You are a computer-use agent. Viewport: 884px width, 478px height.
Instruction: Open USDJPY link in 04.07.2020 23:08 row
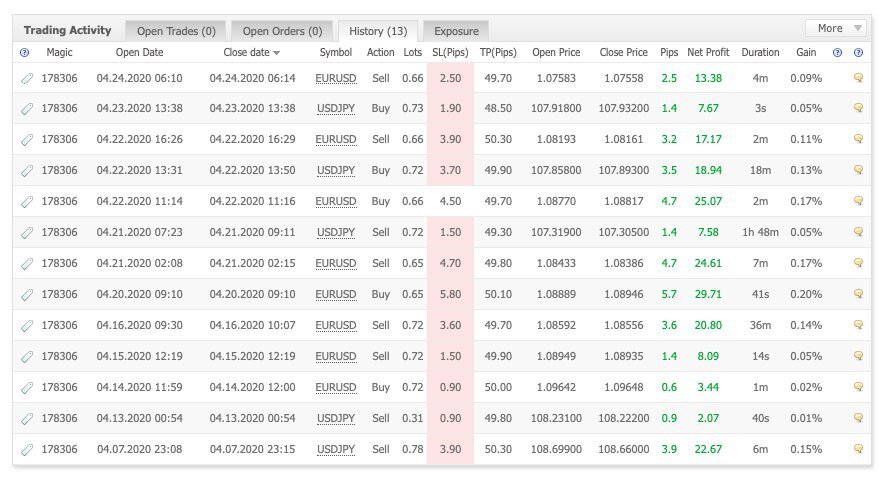tap(335, 449)
